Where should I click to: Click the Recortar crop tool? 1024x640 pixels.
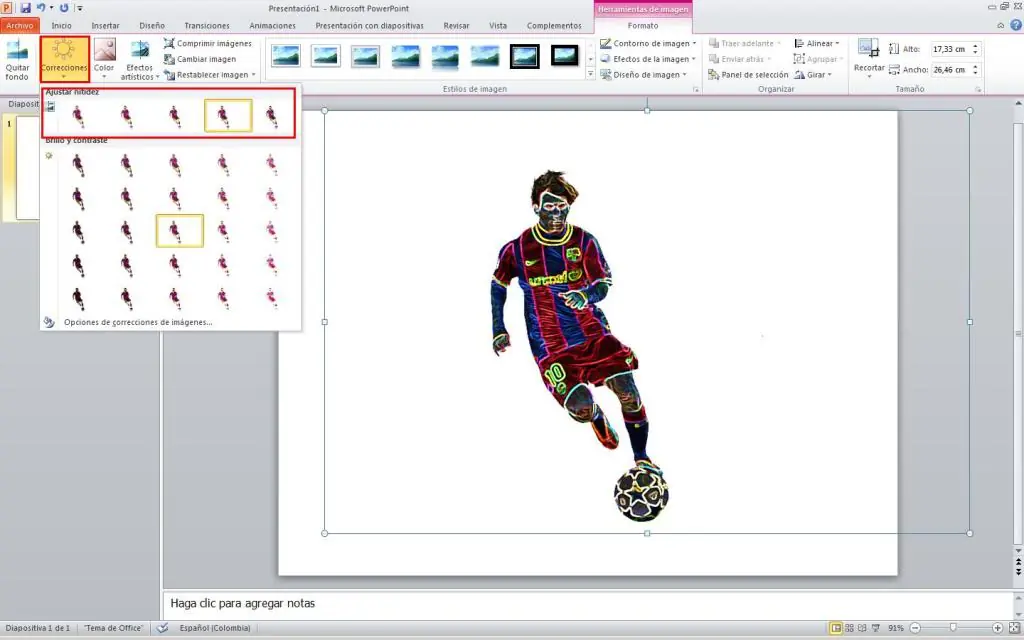click(869, 58)
